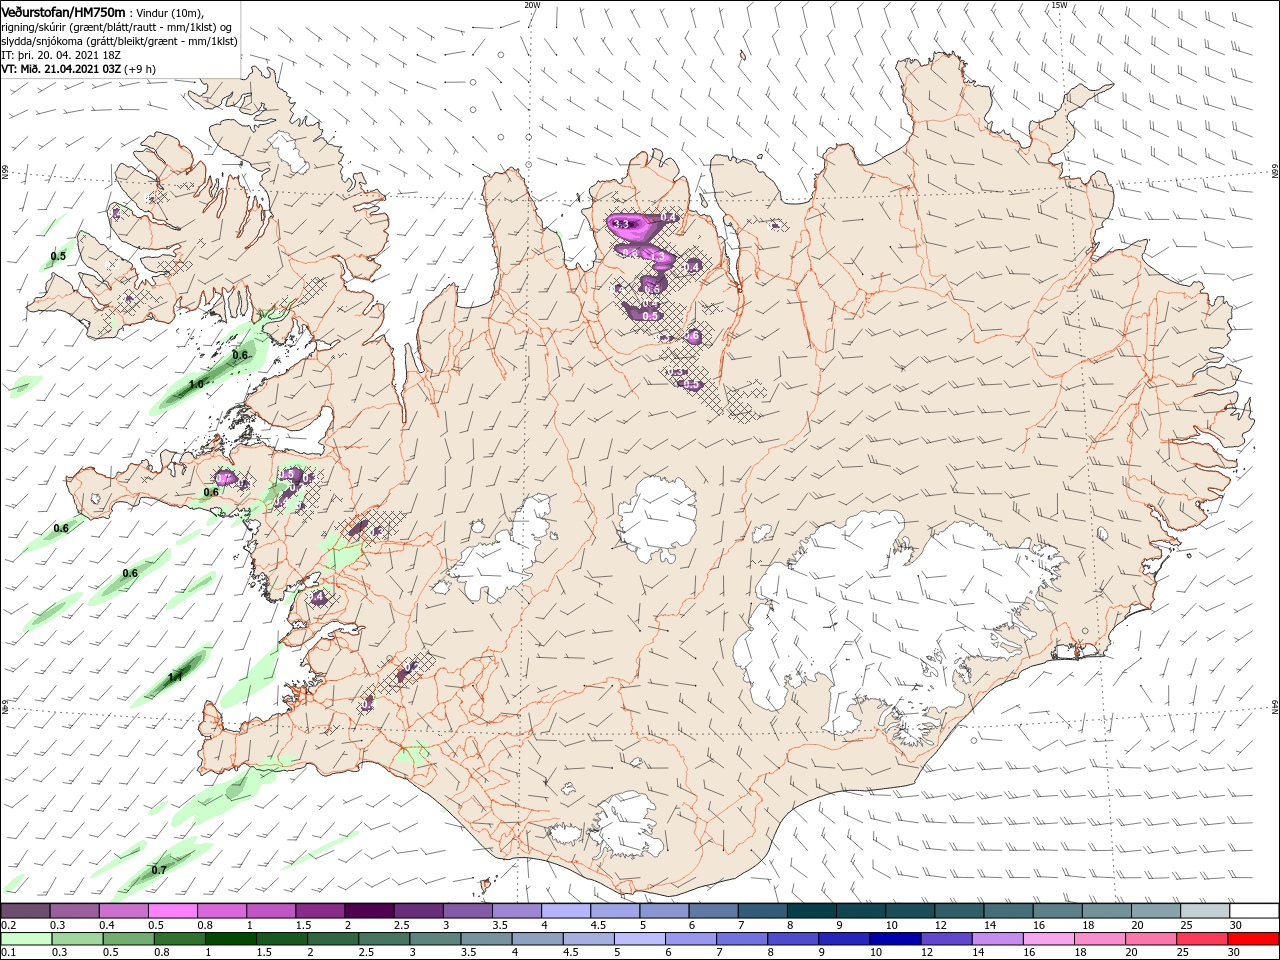Image resolution: width=1280 pixels, height=960 pixels.
Task: Select the darkest purple swatch labeled 2 in the upper legend
Action: (369, 911)
